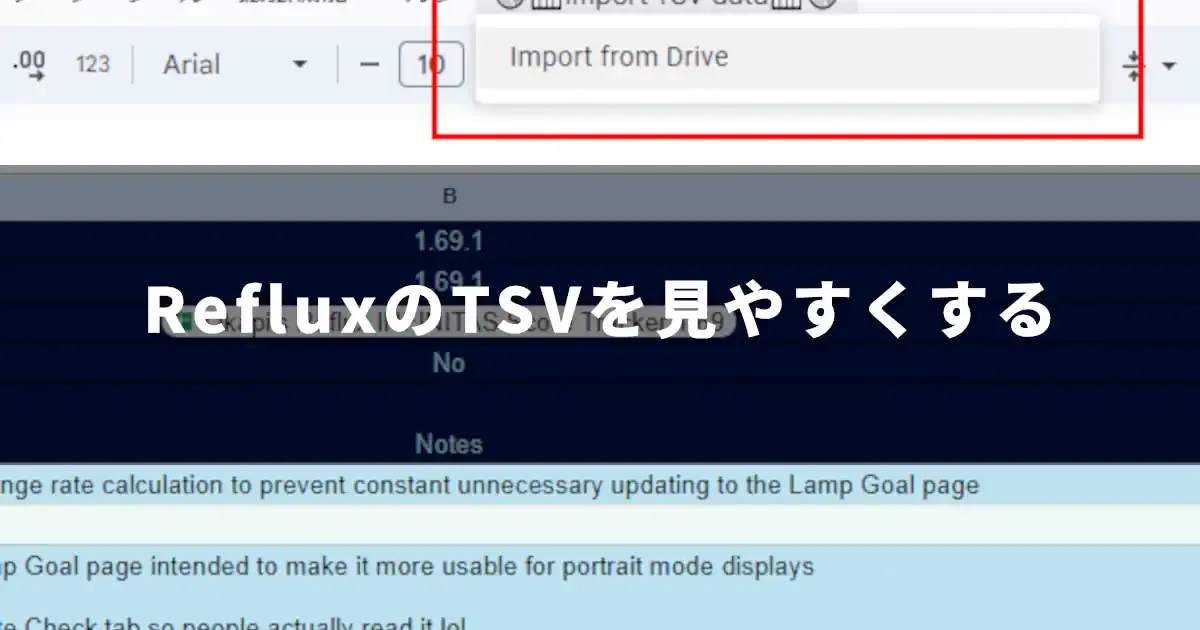Select the font size field showing 10
The height and width of the screenshot is (630, 1200).
[430, 65]
